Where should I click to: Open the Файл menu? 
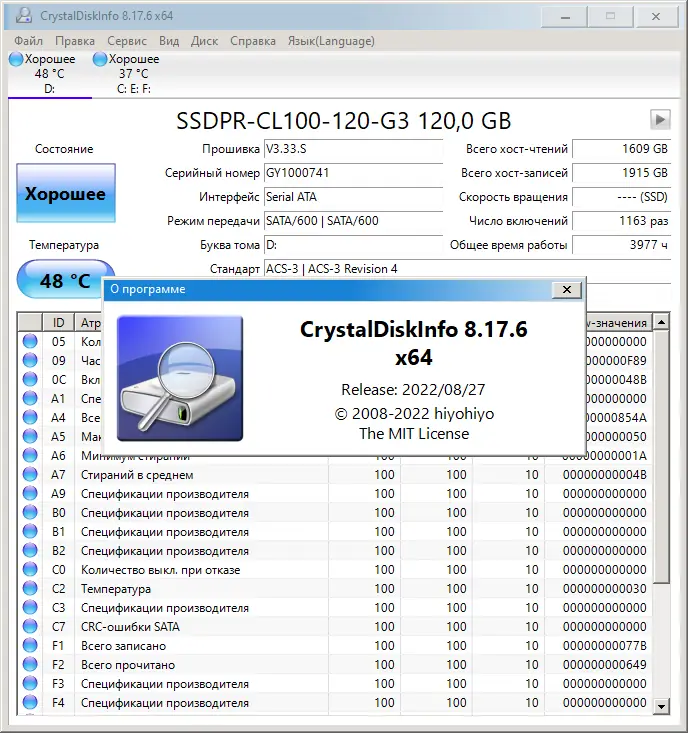28,41
